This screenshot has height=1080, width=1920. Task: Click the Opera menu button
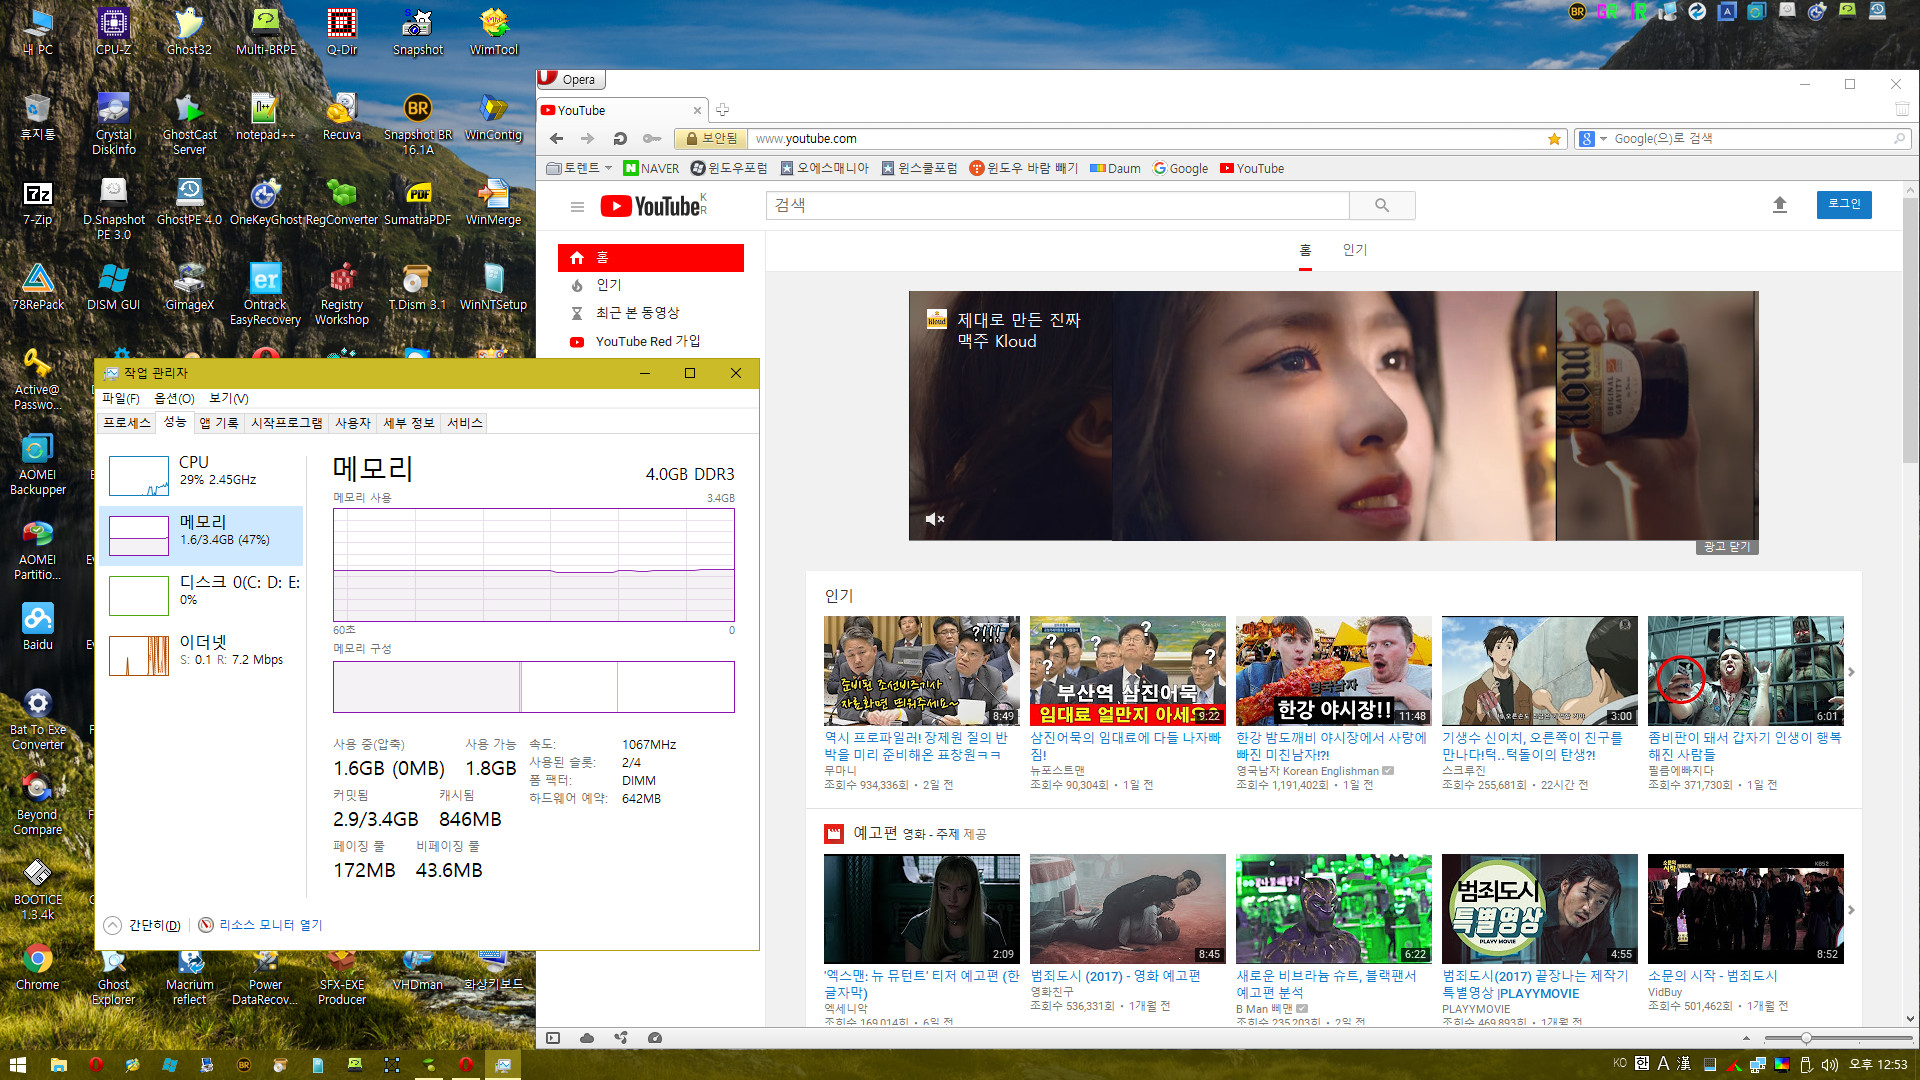click(x=571, y=79)
